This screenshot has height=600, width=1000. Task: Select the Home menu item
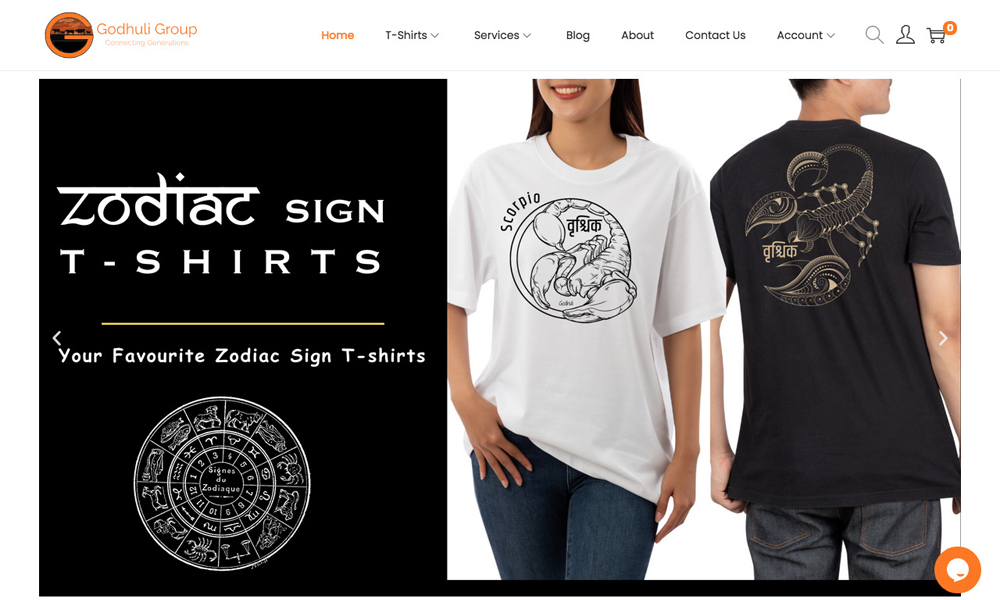coord(337,35)
